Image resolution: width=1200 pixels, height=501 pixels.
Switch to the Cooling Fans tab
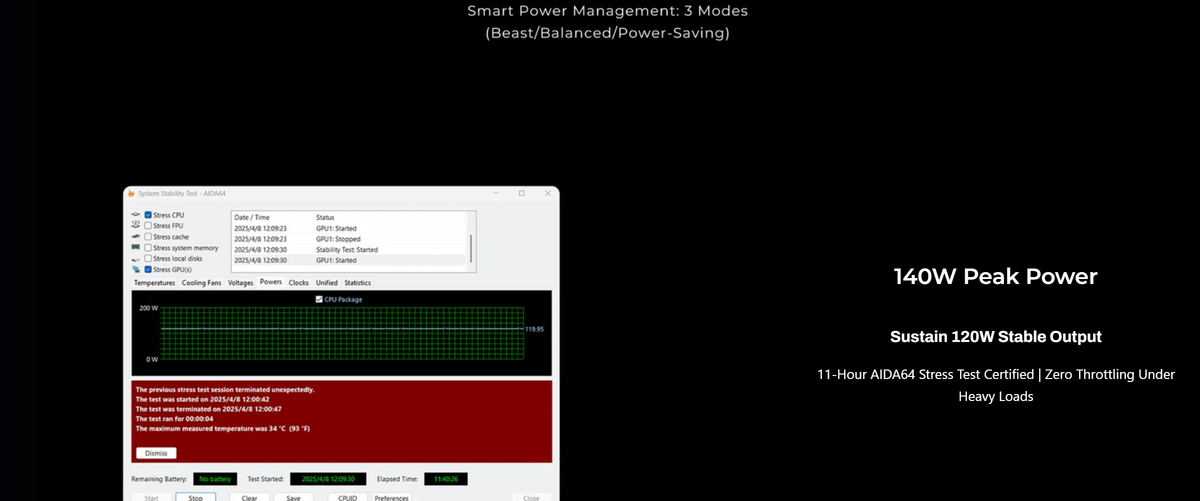[x=202, y=283]
